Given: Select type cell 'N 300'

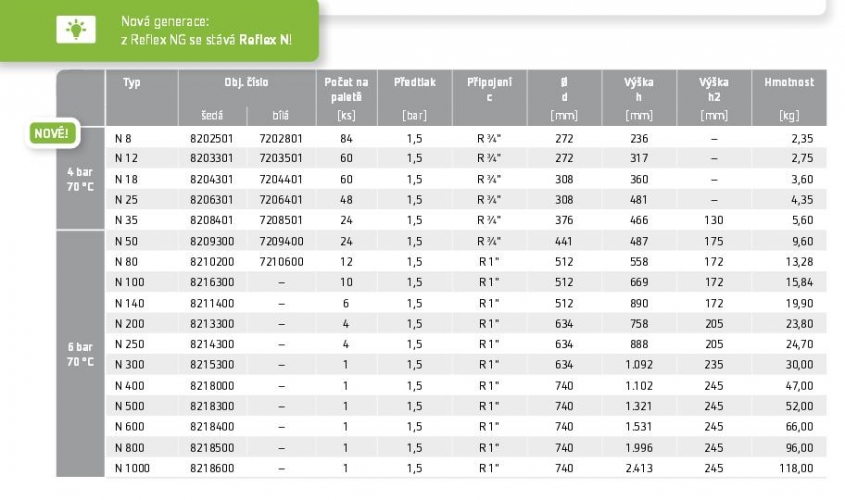Looking at the screenshot, I should 129,365.
